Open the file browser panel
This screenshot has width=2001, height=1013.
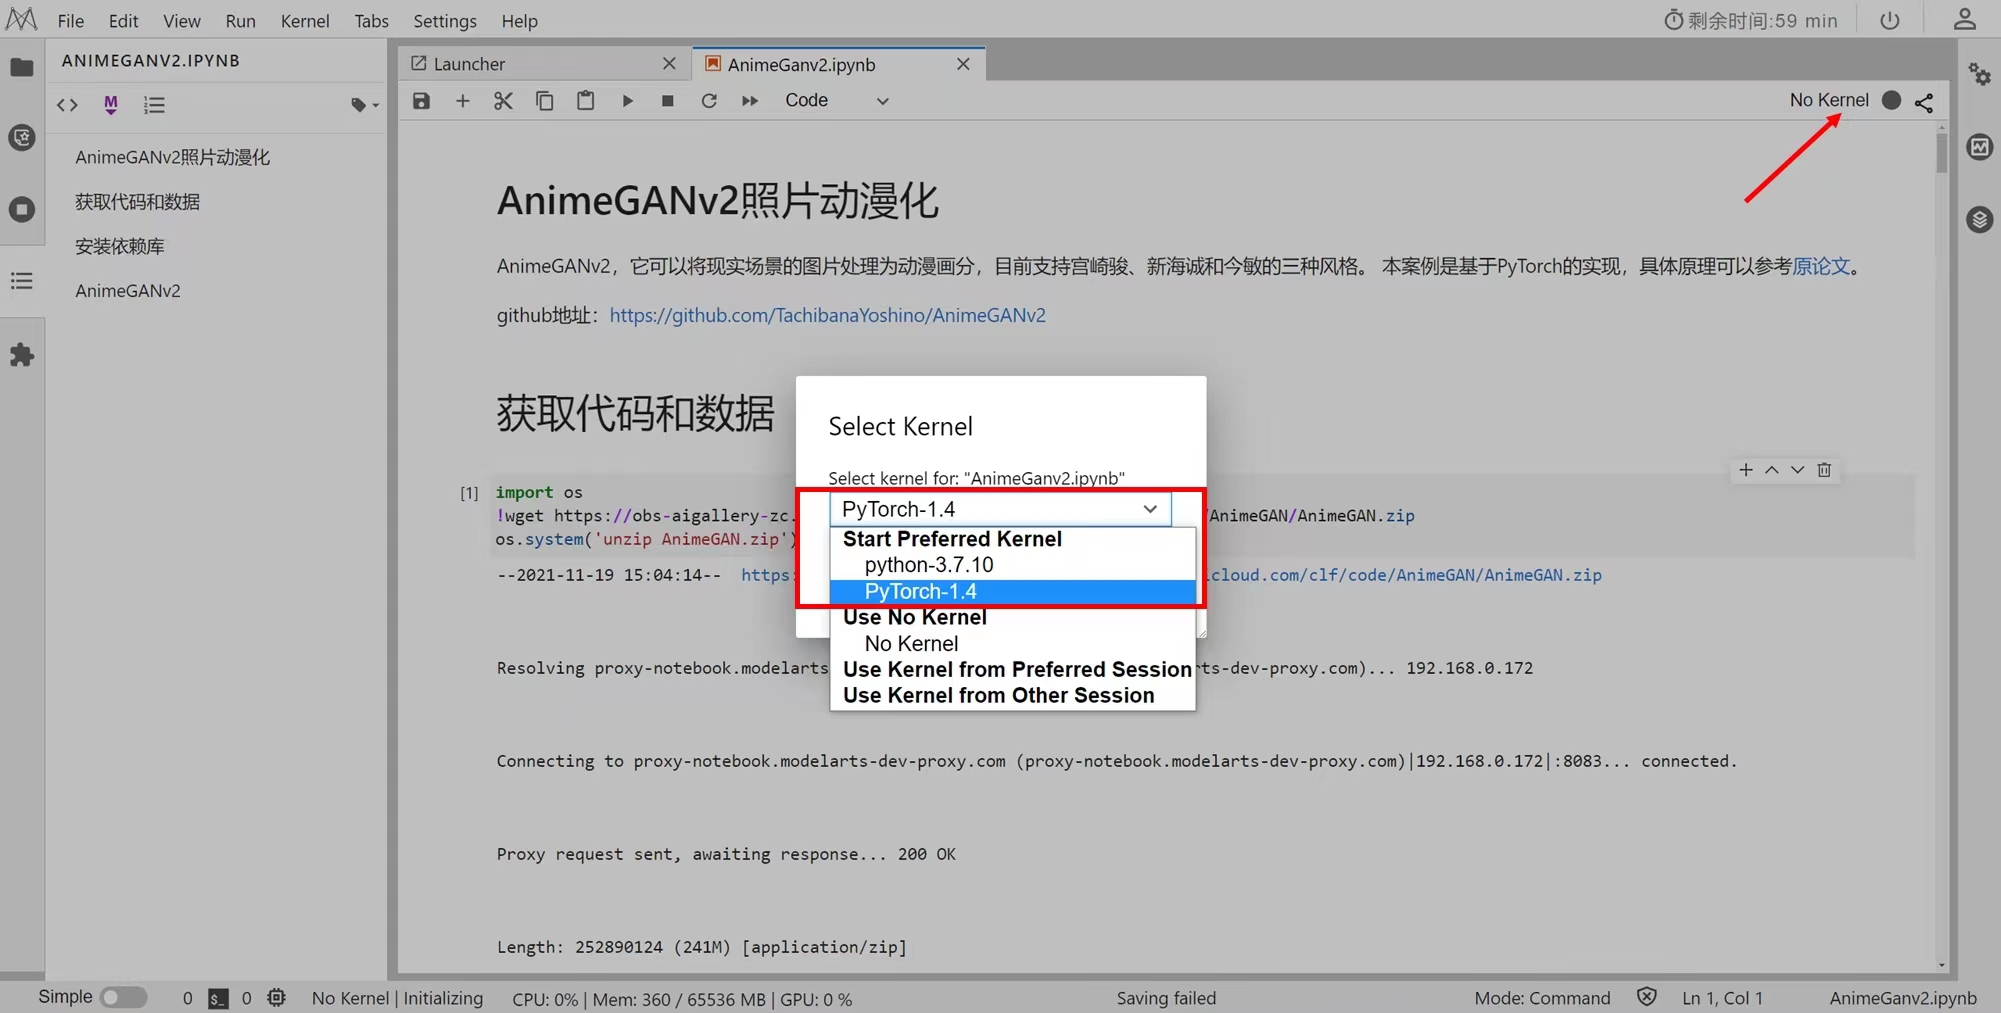[22, 67]
